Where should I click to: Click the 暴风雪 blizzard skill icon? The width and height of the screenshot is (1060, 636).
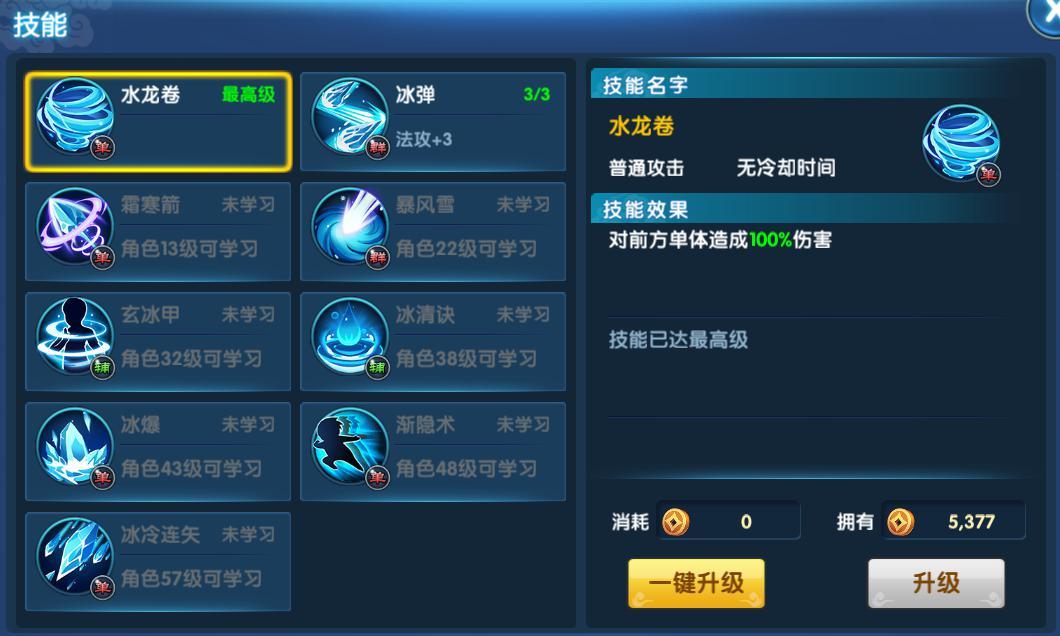350,227
